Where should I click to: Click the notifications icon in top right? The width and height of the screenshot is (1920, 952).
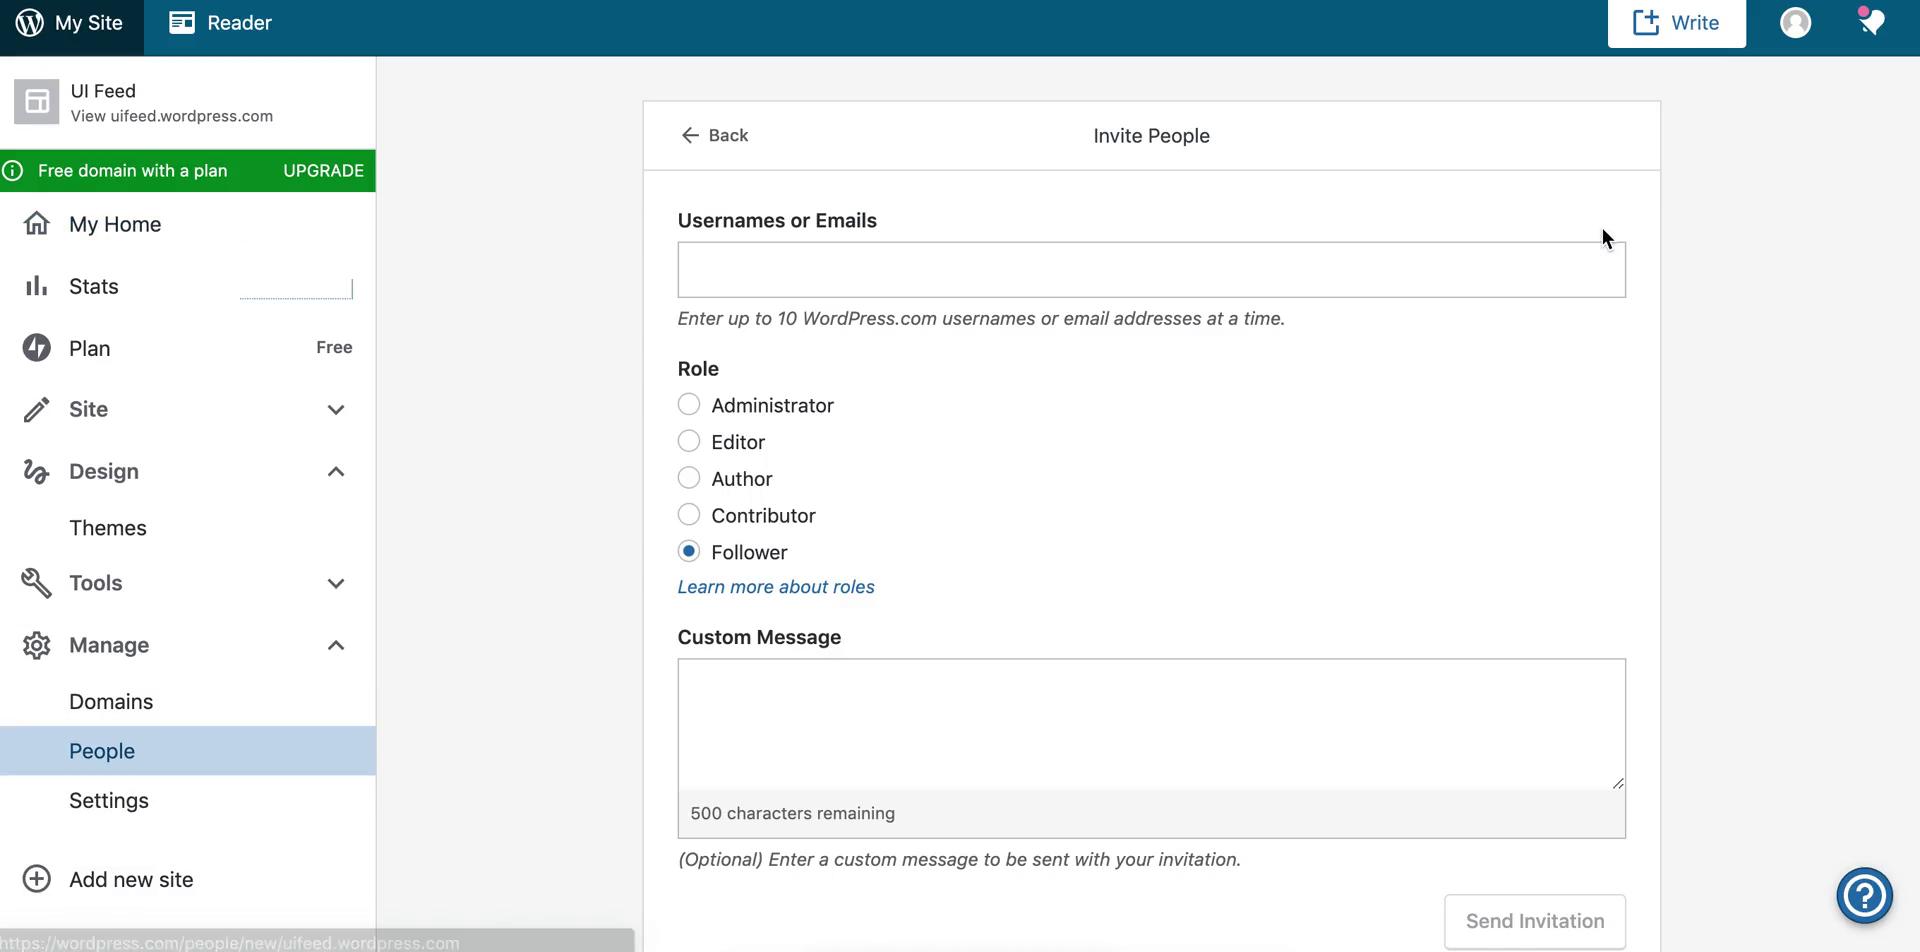[x=1871, y=22]
